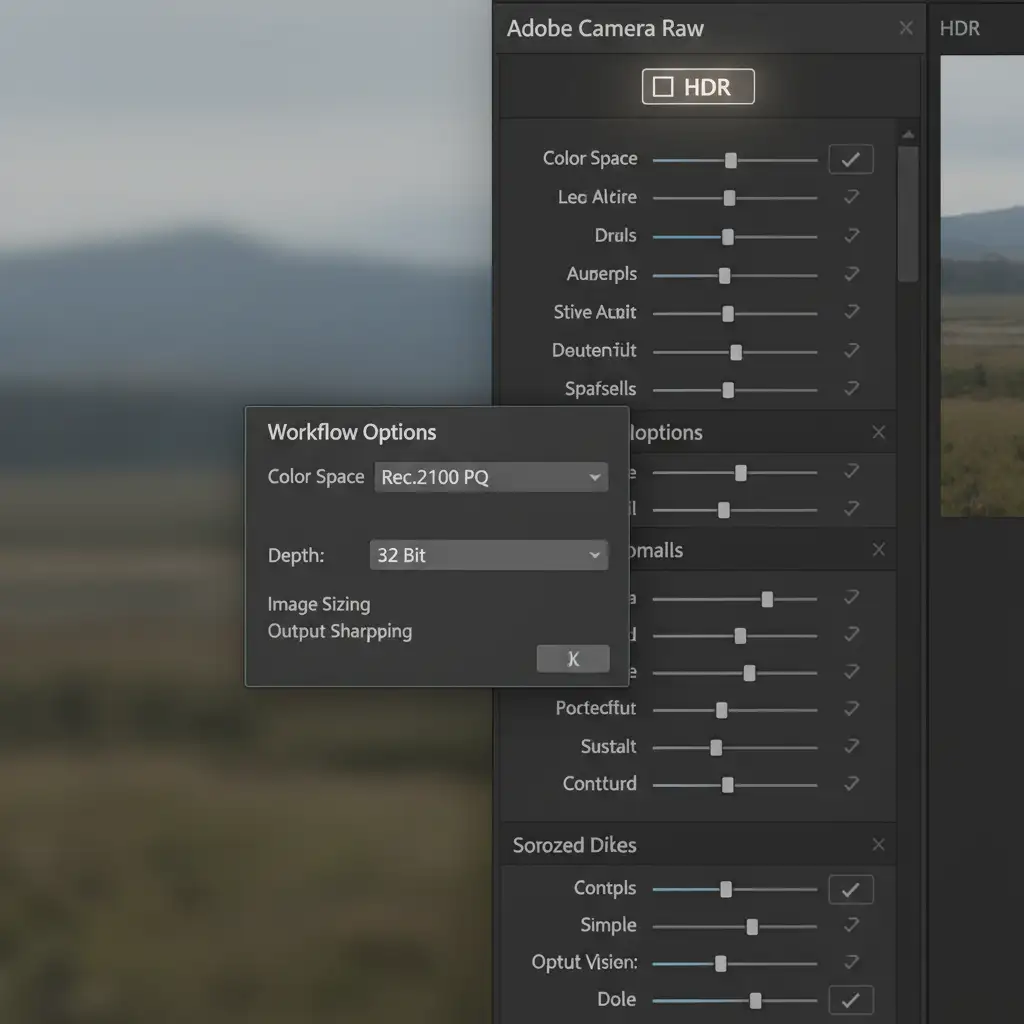Click the reset icon beside Deutenfult
The width and height of the screenshot is (1024, 1024).
(x=851, y=351)
